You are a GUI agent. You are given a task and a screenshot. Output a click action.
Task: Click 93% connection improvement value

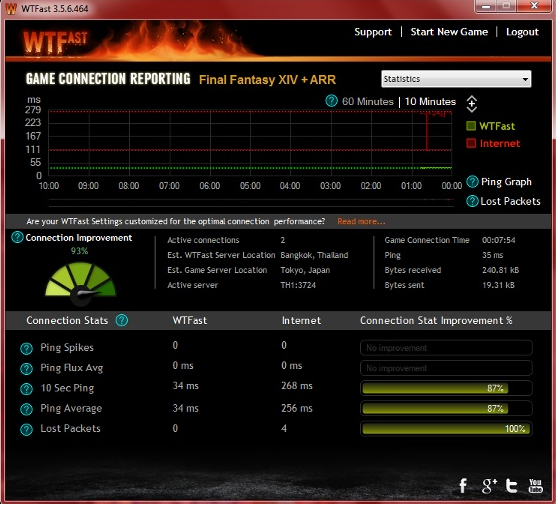(x=79, y=251)
